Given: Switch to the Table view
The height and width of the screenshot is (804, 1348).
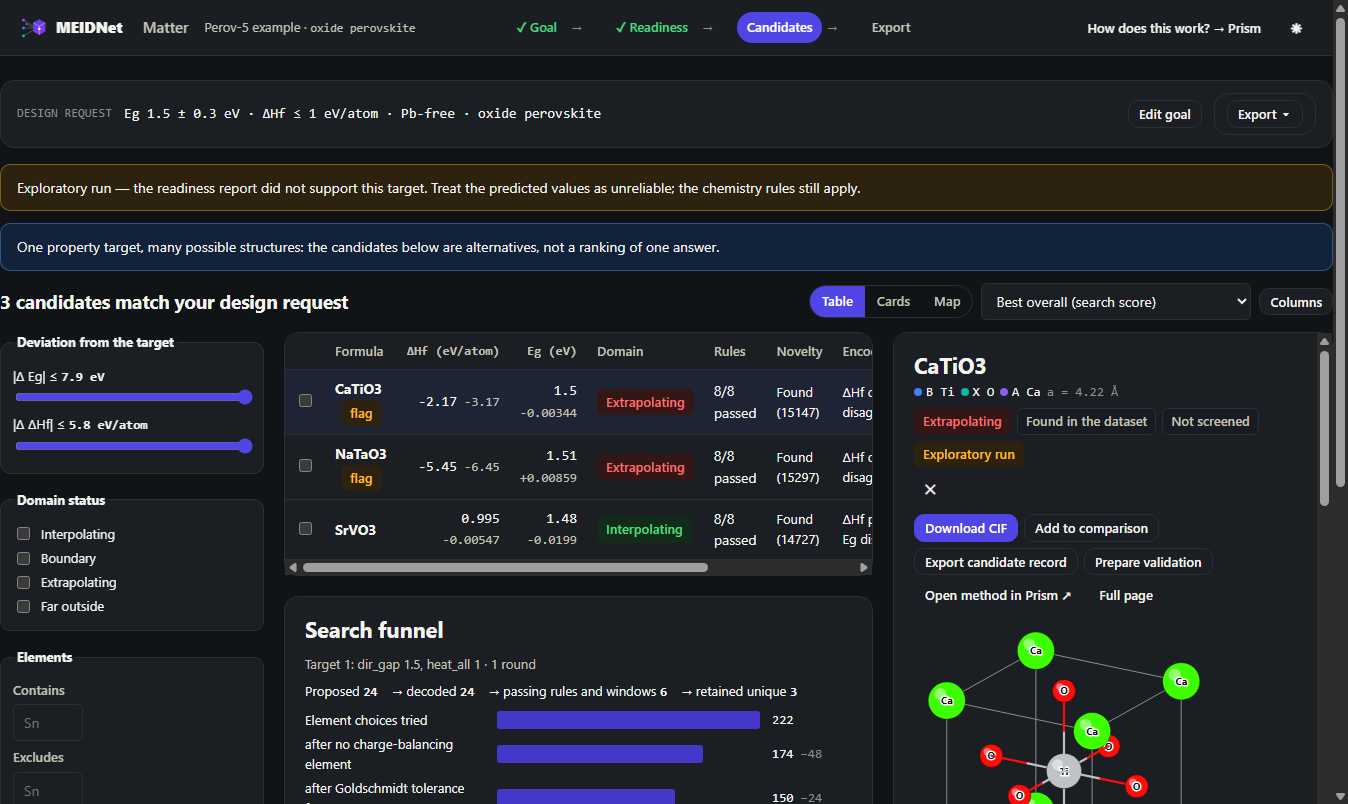Looking at the screenshot, I should (837, 302).
